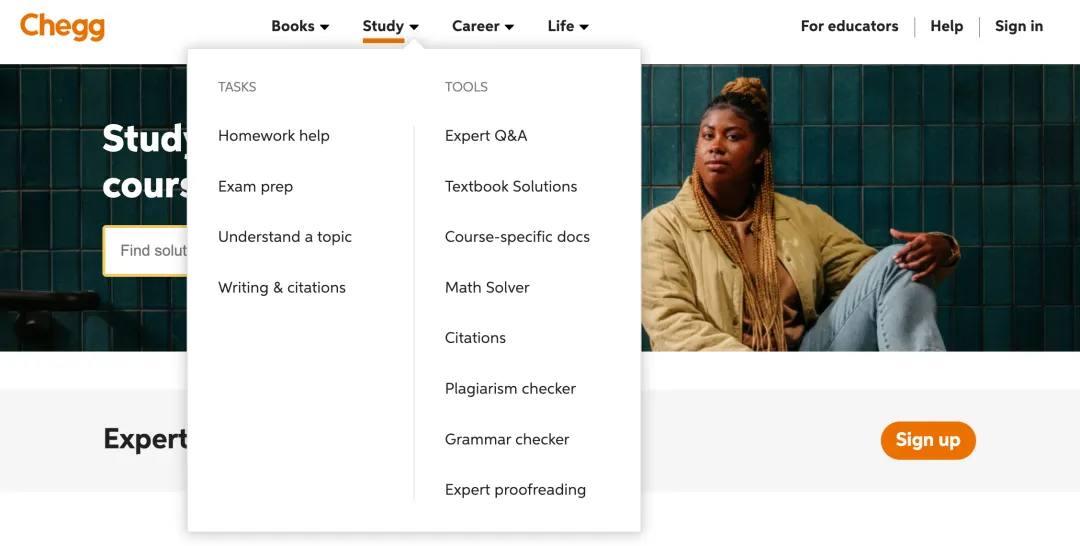Click the Chegg logo

pyautogui.click(x=62, y=26)
